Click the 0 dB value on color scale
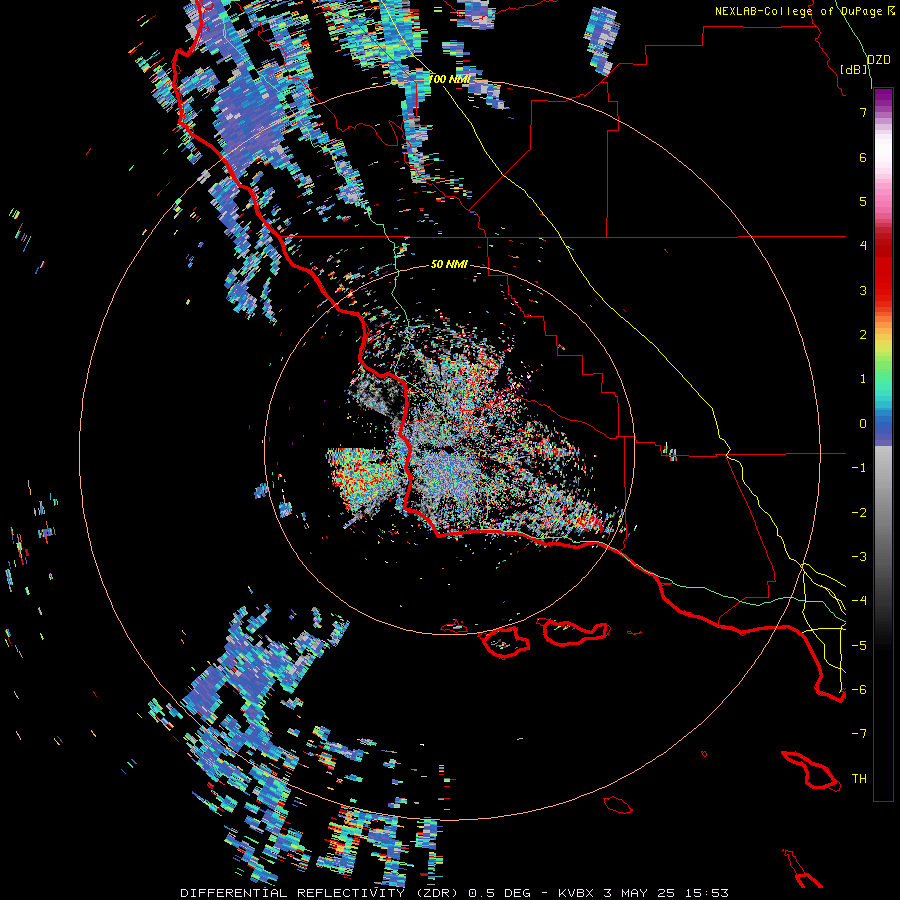 click(x=863, y=424)
